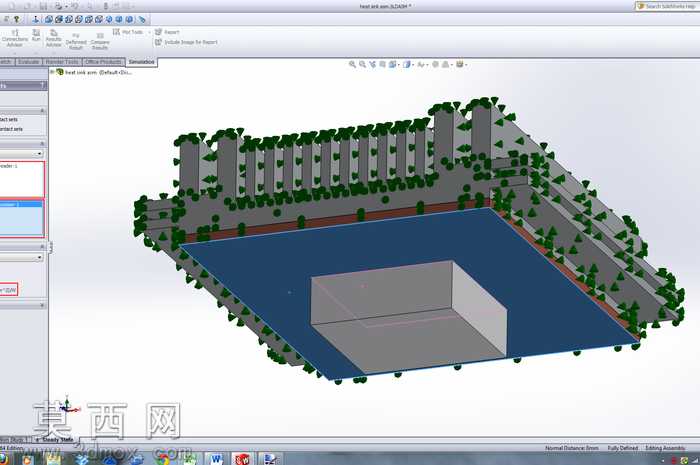
Task: Switch to the Office Products tab
Action: point(103,62)
